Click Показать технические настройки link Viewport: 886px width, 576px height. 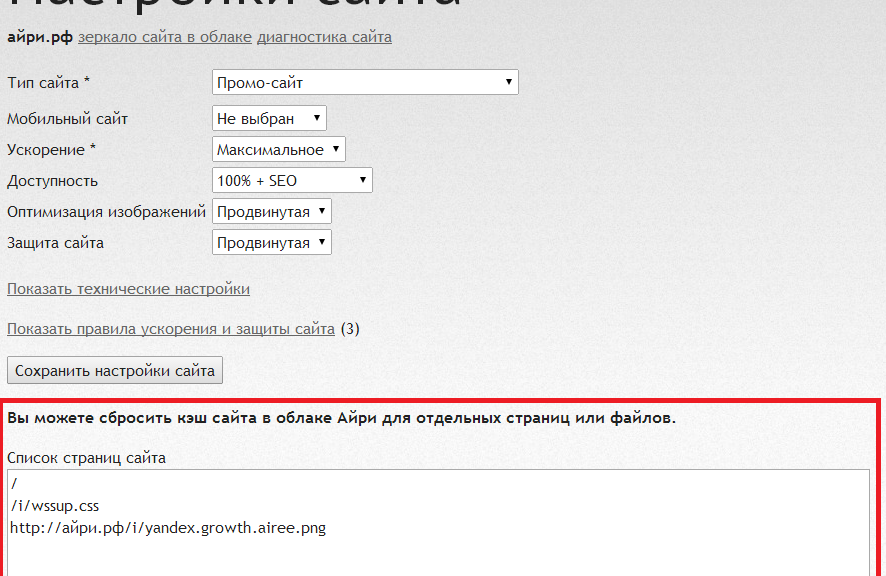pyautogui.click(x=128, y=289)
